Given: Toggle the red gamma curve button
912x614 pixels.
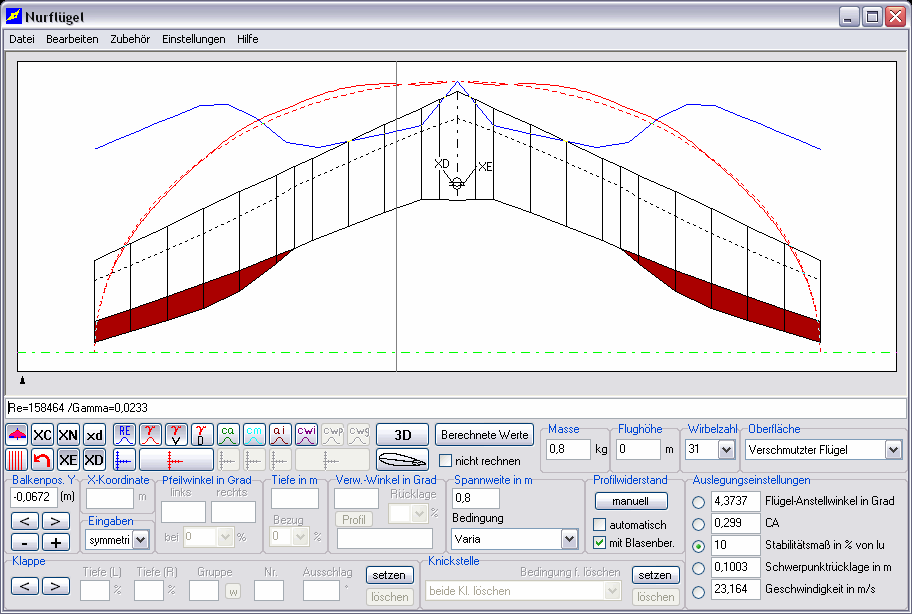Looking at the screenshot, I should [150, 435].
